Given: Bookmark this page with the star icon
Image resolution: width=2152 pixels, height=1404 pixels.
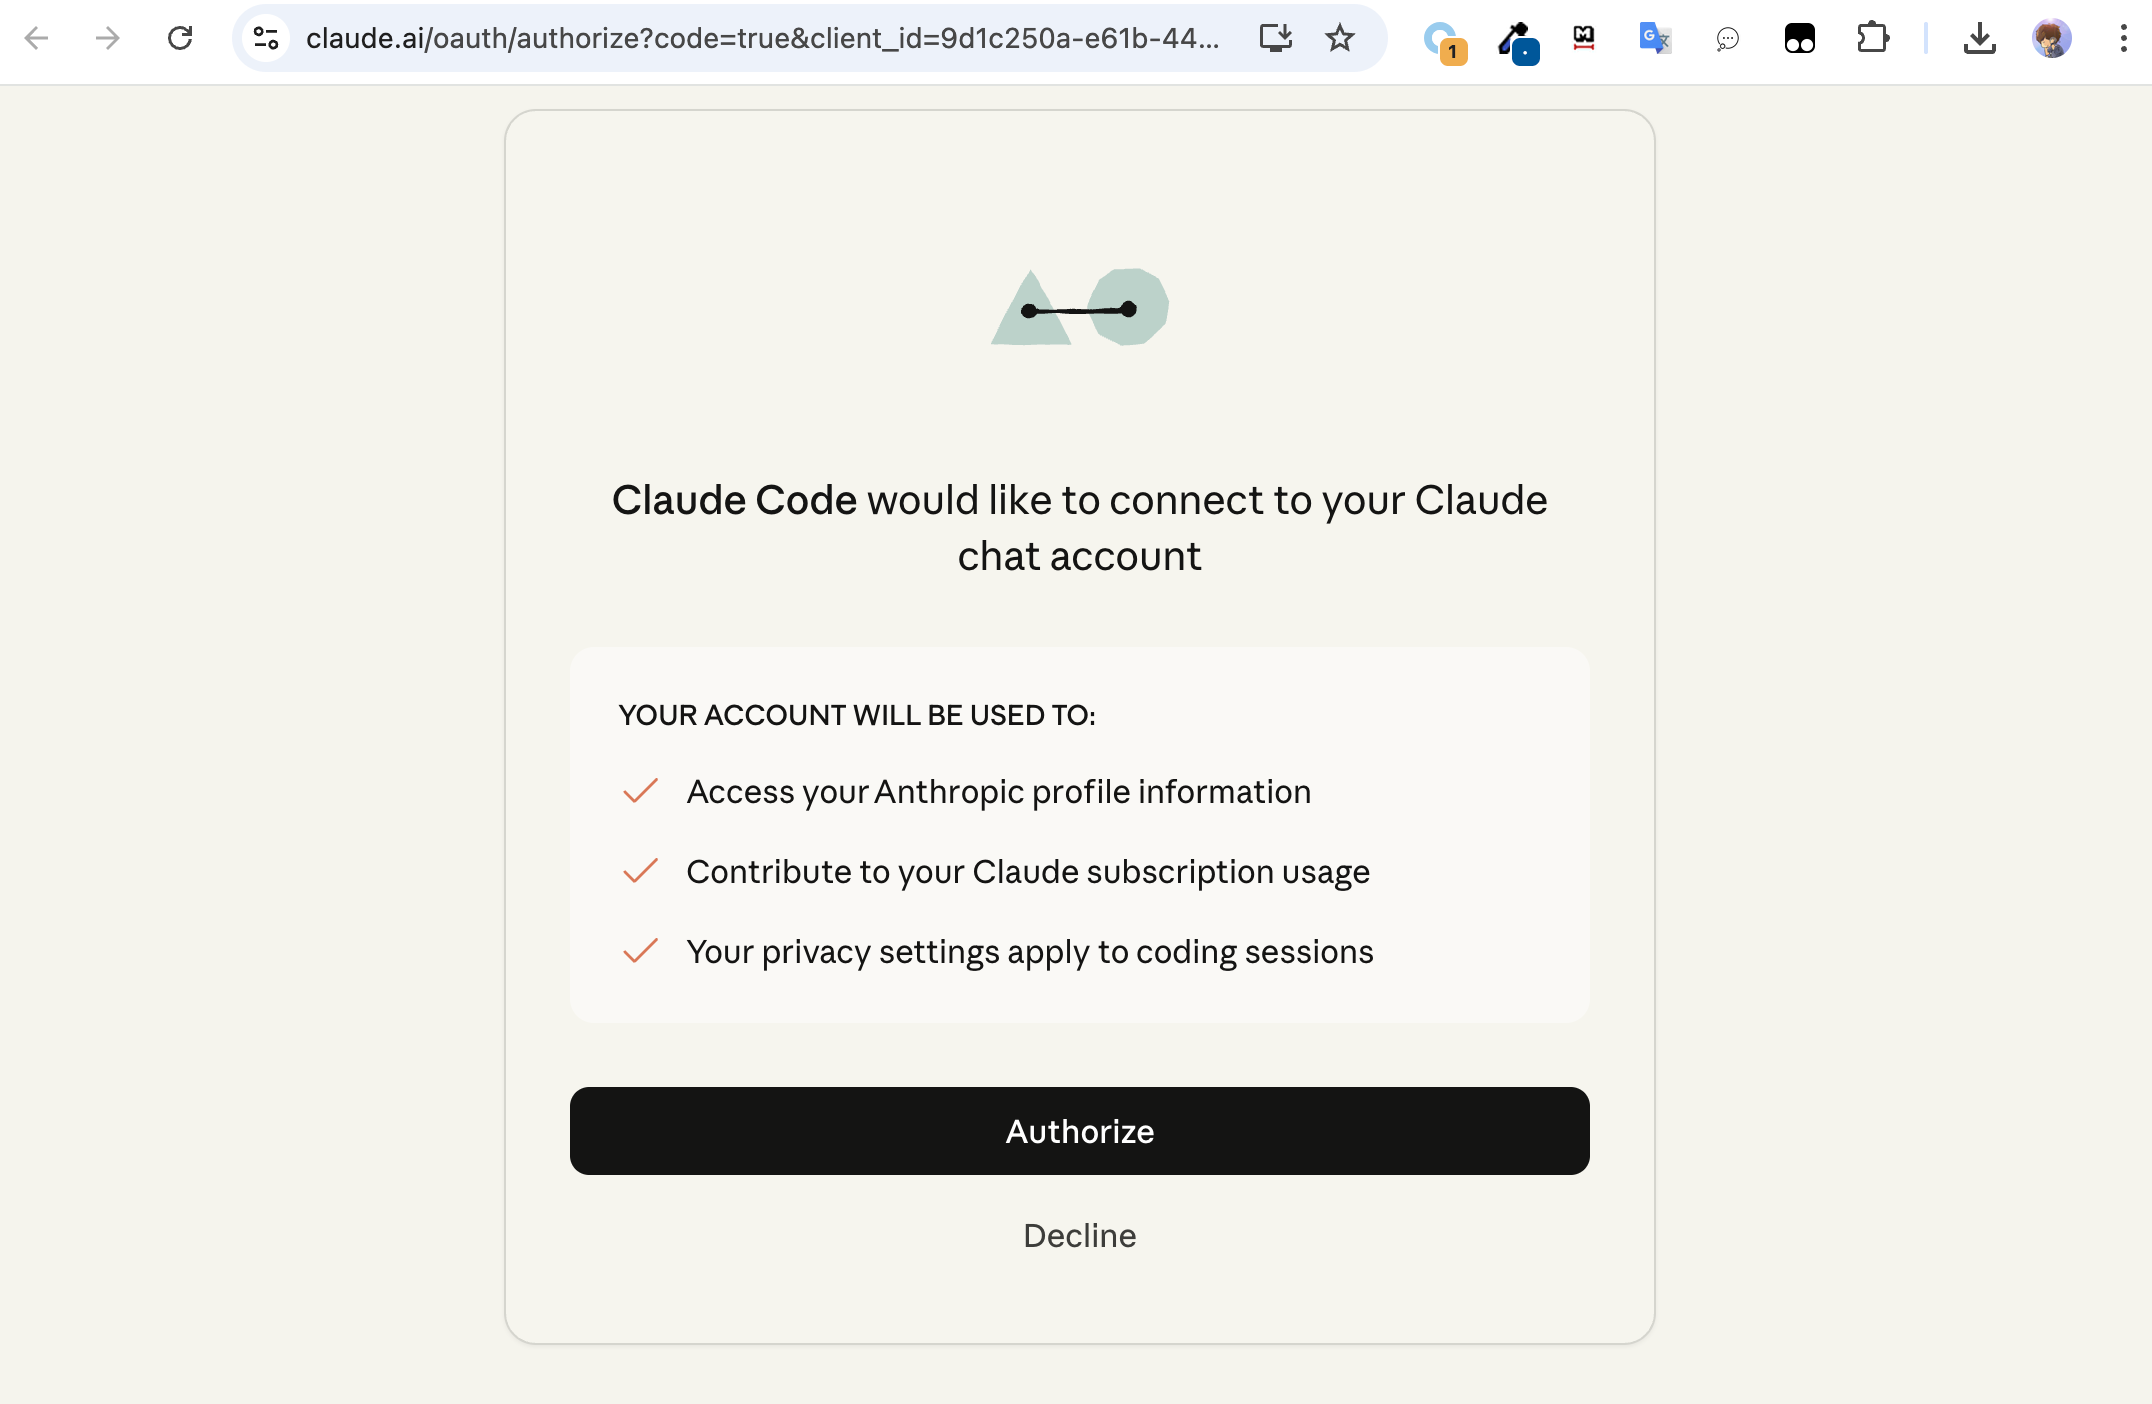Looking at the screenshot, I should [1339, 38].
